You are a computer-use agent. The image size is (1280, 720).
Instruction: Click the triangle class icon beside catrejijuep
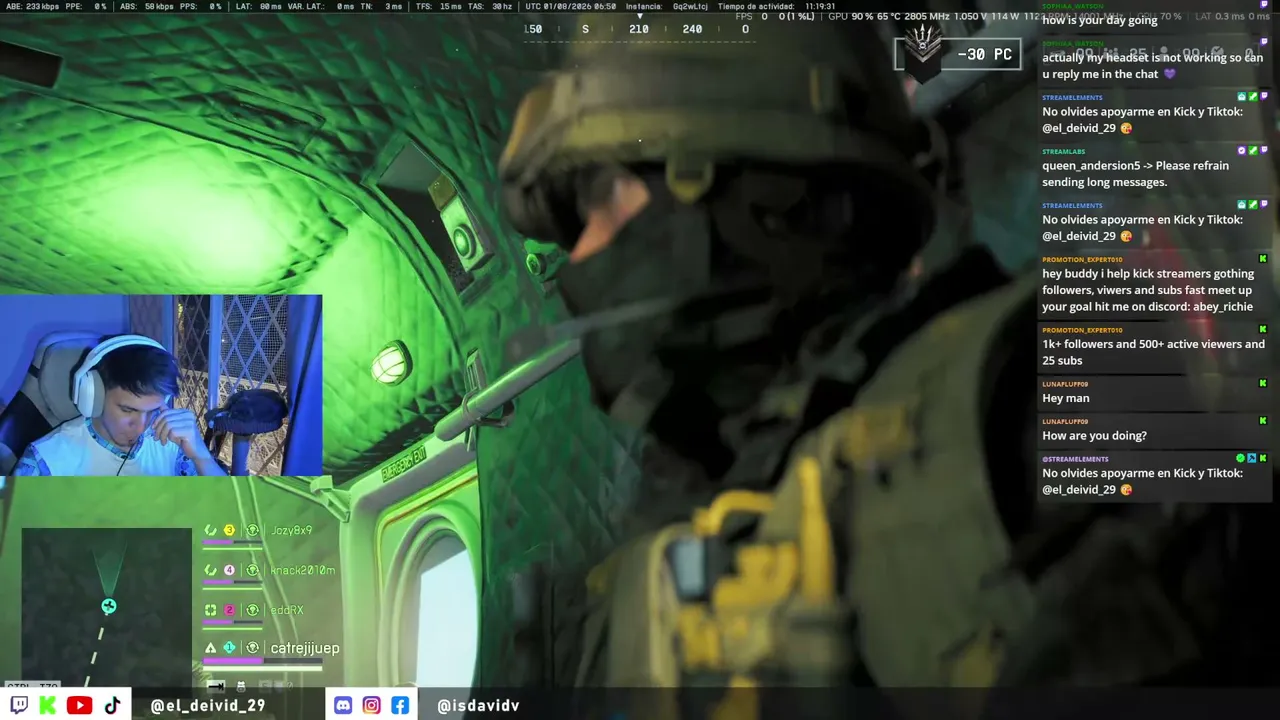210,648
